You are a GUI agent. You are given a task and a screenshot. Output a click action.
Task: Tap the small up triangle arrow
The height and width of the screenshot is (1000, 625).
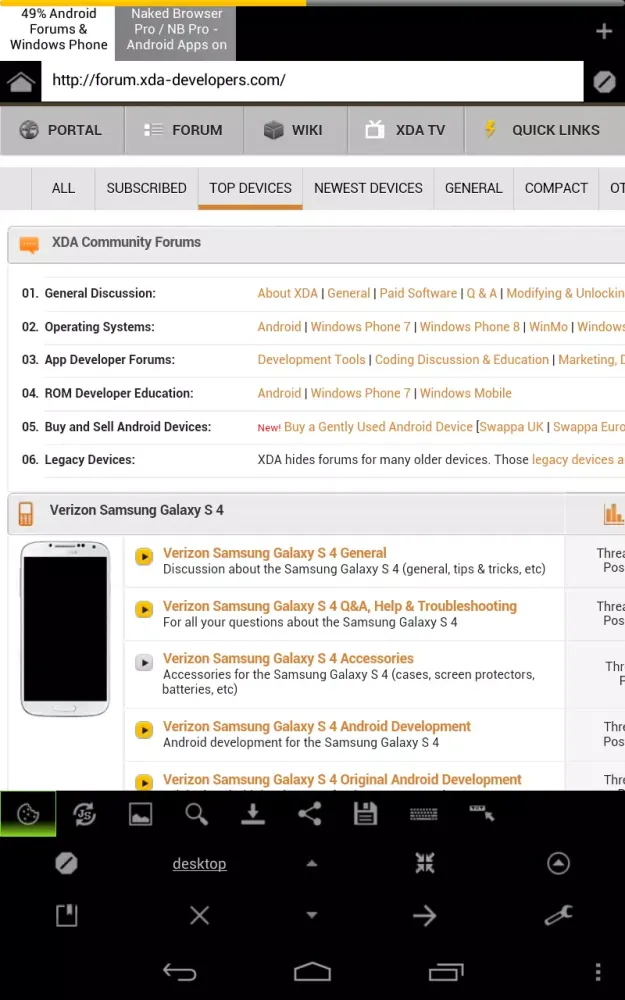click(311, 864)
